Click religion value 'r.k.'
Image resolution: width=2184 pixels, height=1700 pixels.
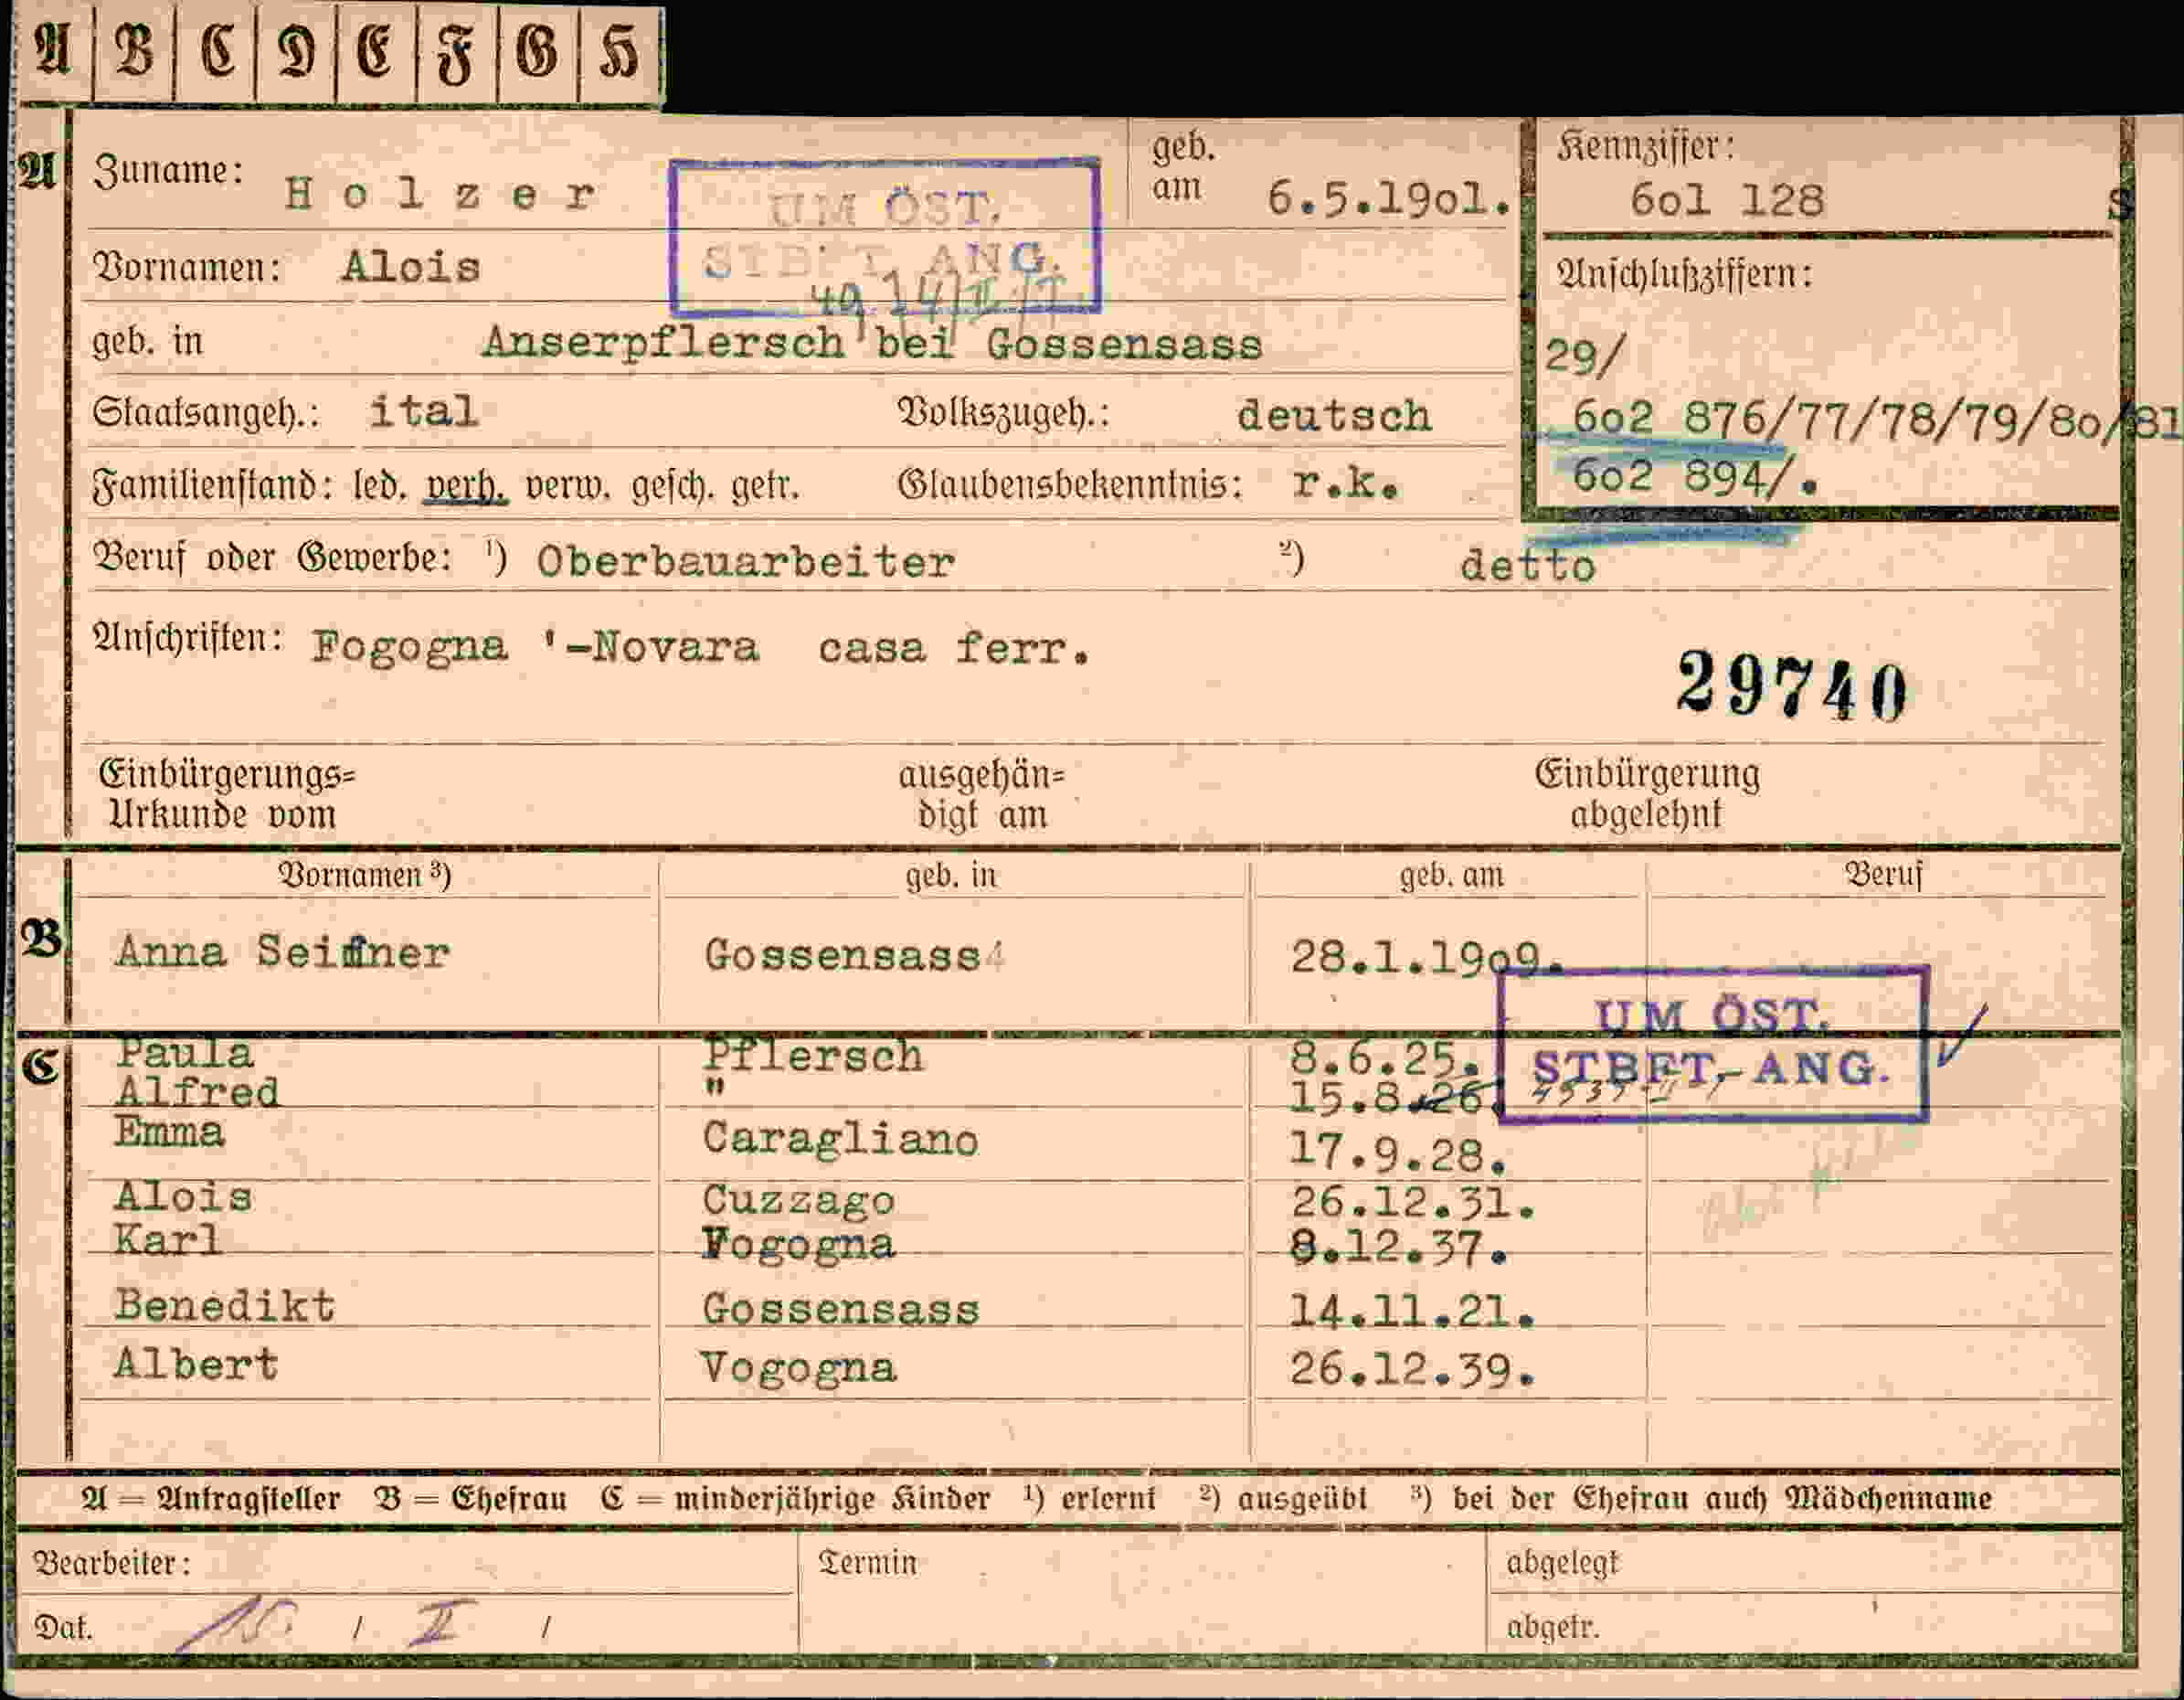pyautogui.click(x=1345, y=485)
